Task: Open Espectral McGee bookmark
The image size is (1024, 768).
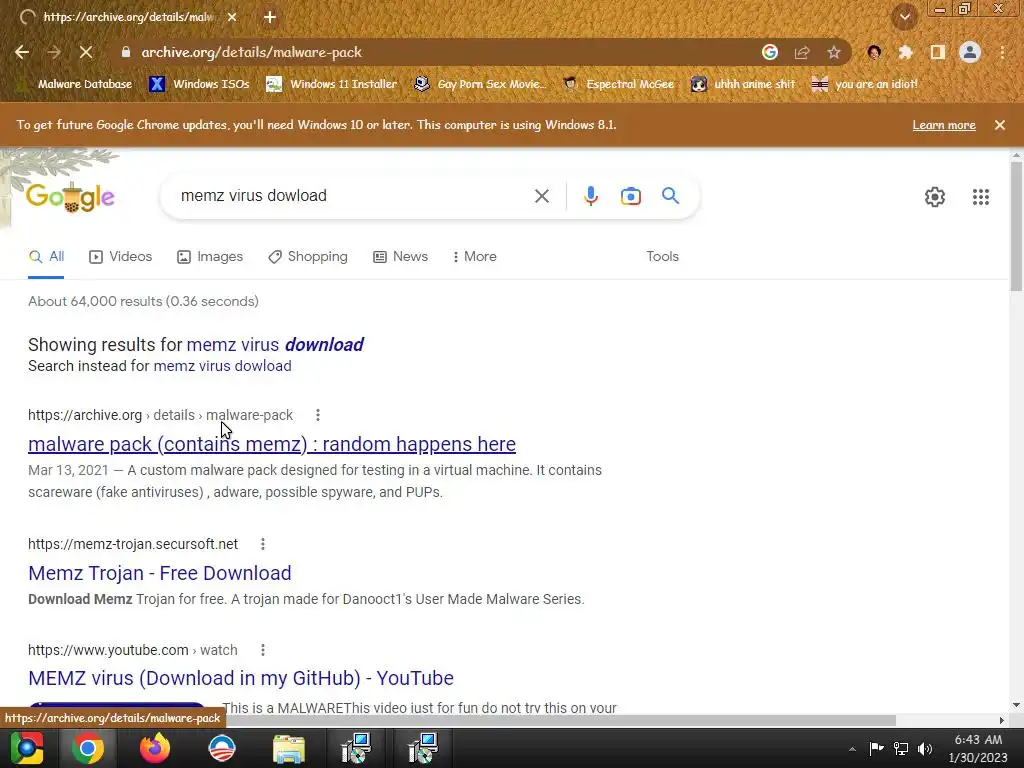Action: pyautogui.click(x=618, y=84)
